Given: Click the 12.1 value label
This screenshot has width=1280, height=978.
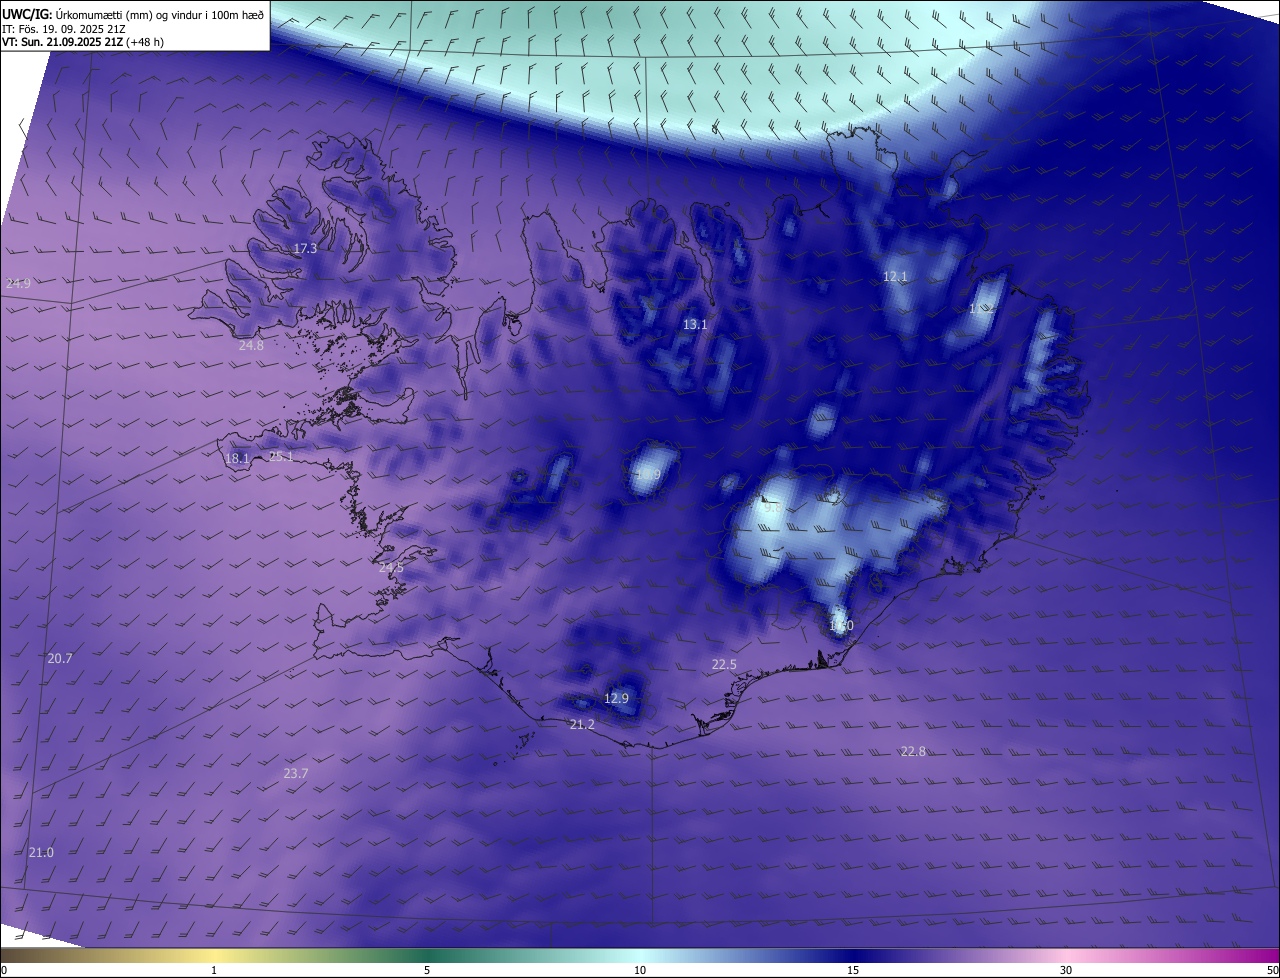Looking at the screenshot, I should tap(895, 276).
